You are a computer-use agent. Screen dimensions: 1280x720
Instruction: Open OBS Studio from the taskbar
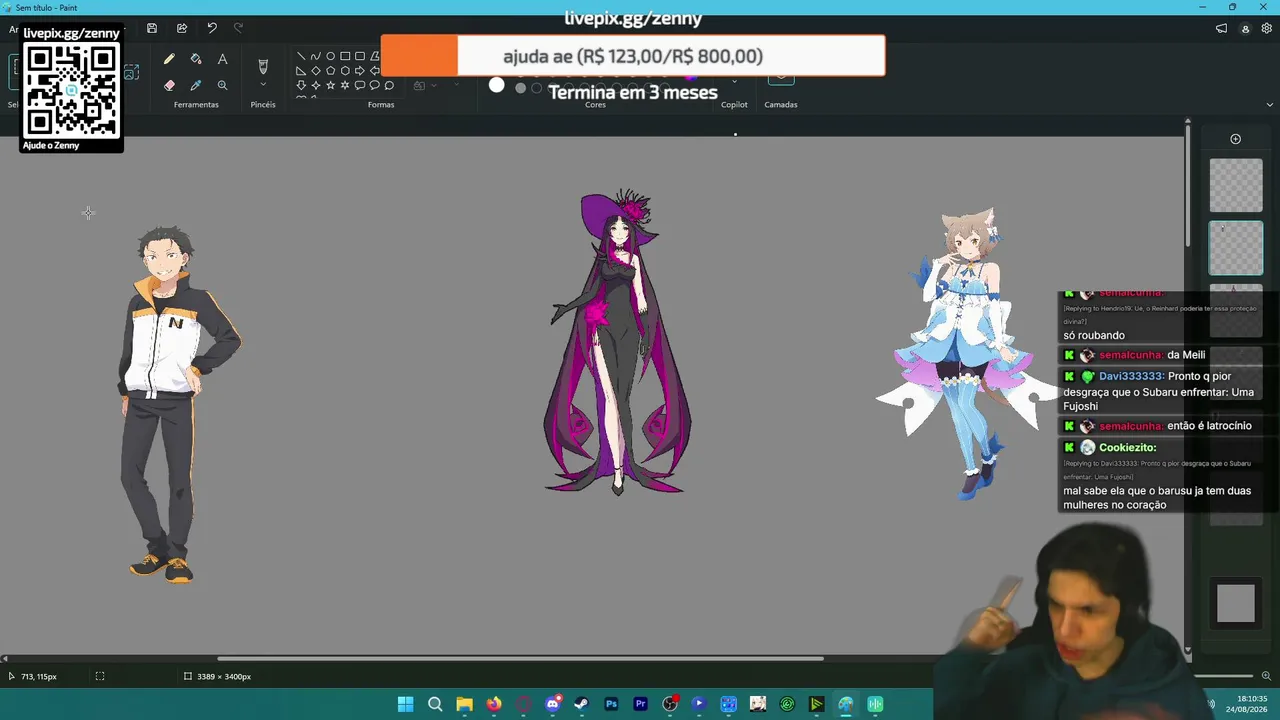click(x=670, y=704)
